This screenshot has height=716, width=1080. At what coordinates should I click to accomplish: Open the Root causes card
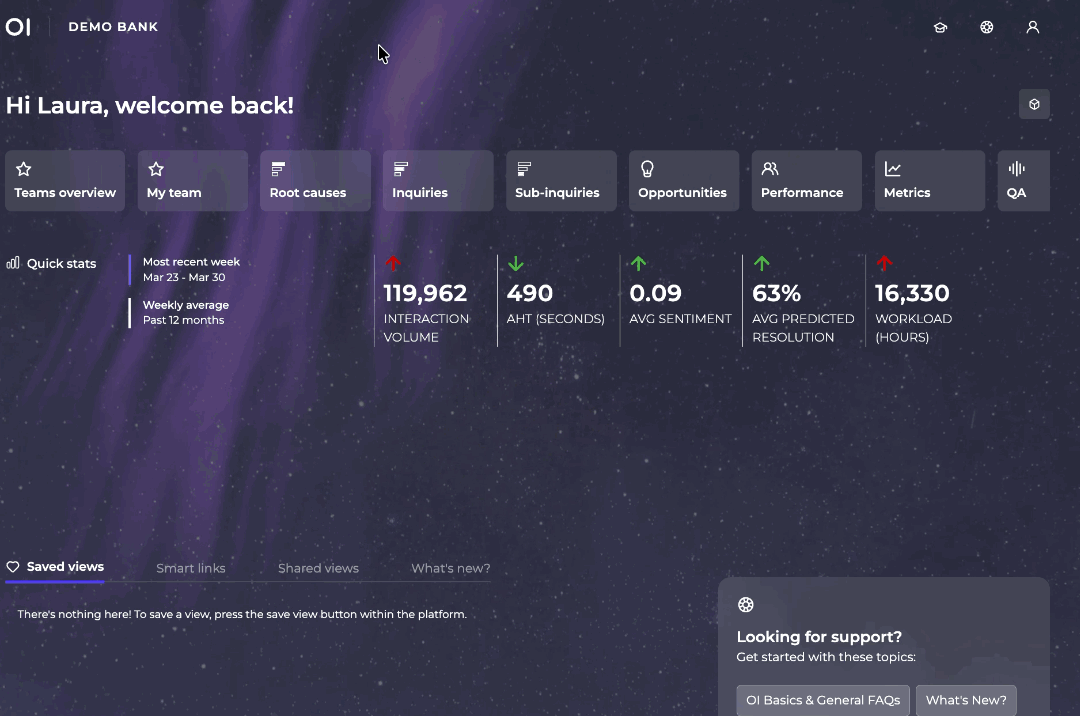[x=315, y=180]
